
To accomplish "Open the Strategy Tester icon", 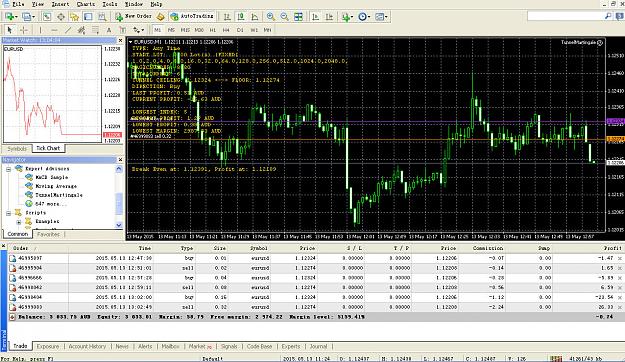I will (102, 16).
